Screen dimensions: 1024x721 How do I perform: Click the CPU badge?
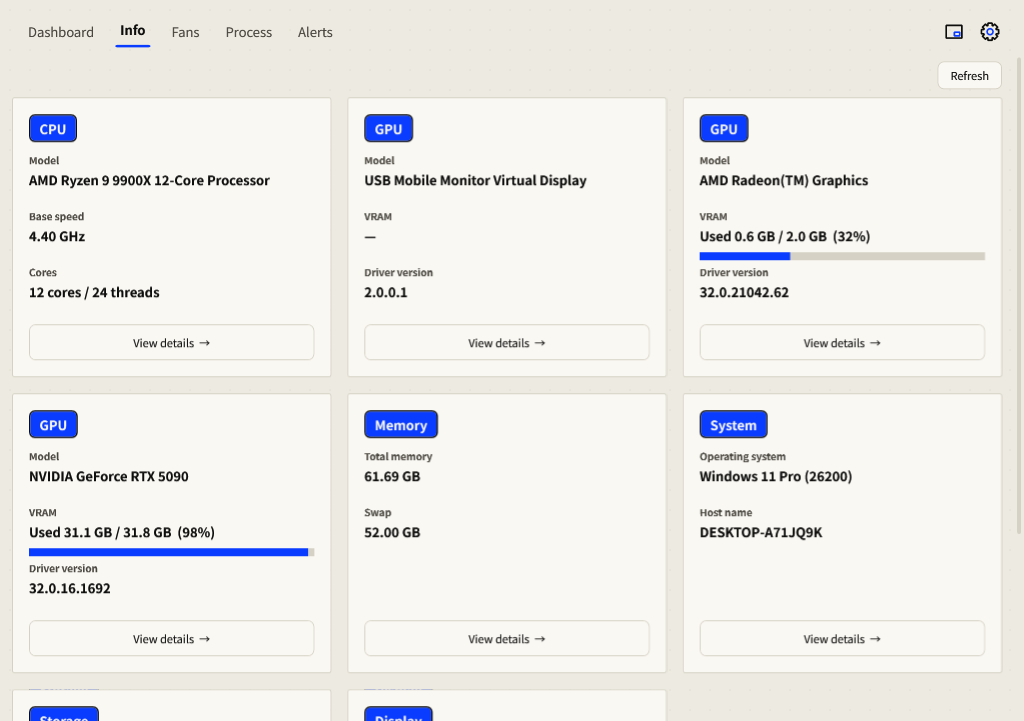coord(53,129)
